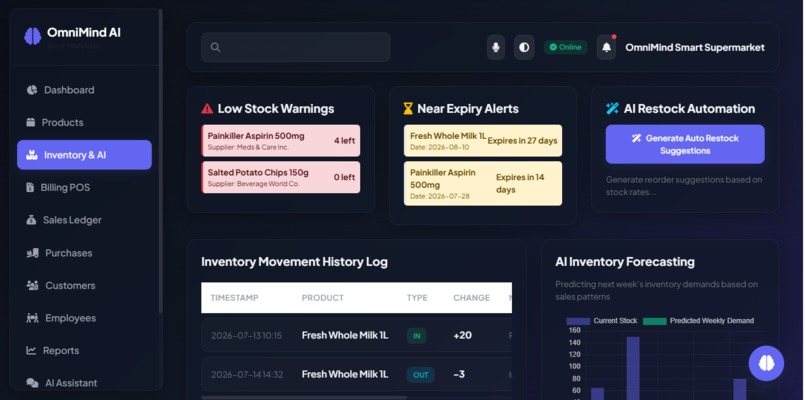Click the AI Assistant chat bubbles icon
Screen dimensions: 806x400
pos(32,383)
